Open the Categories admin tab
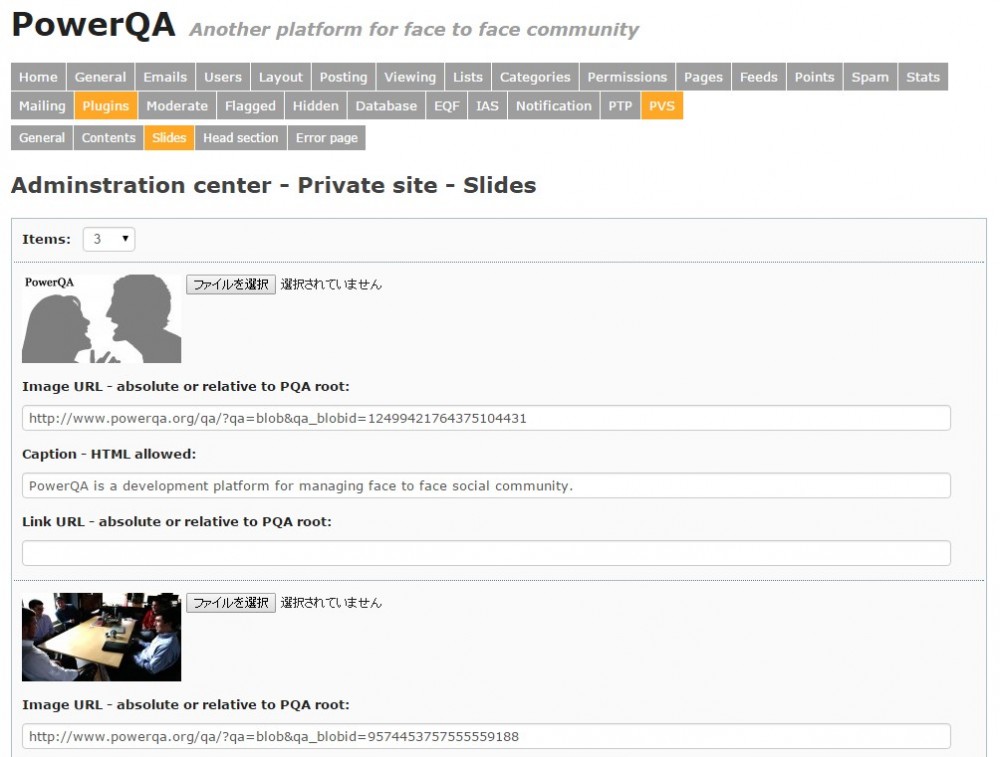Viewport: 1000px width, 757px height. click(535, 77)
